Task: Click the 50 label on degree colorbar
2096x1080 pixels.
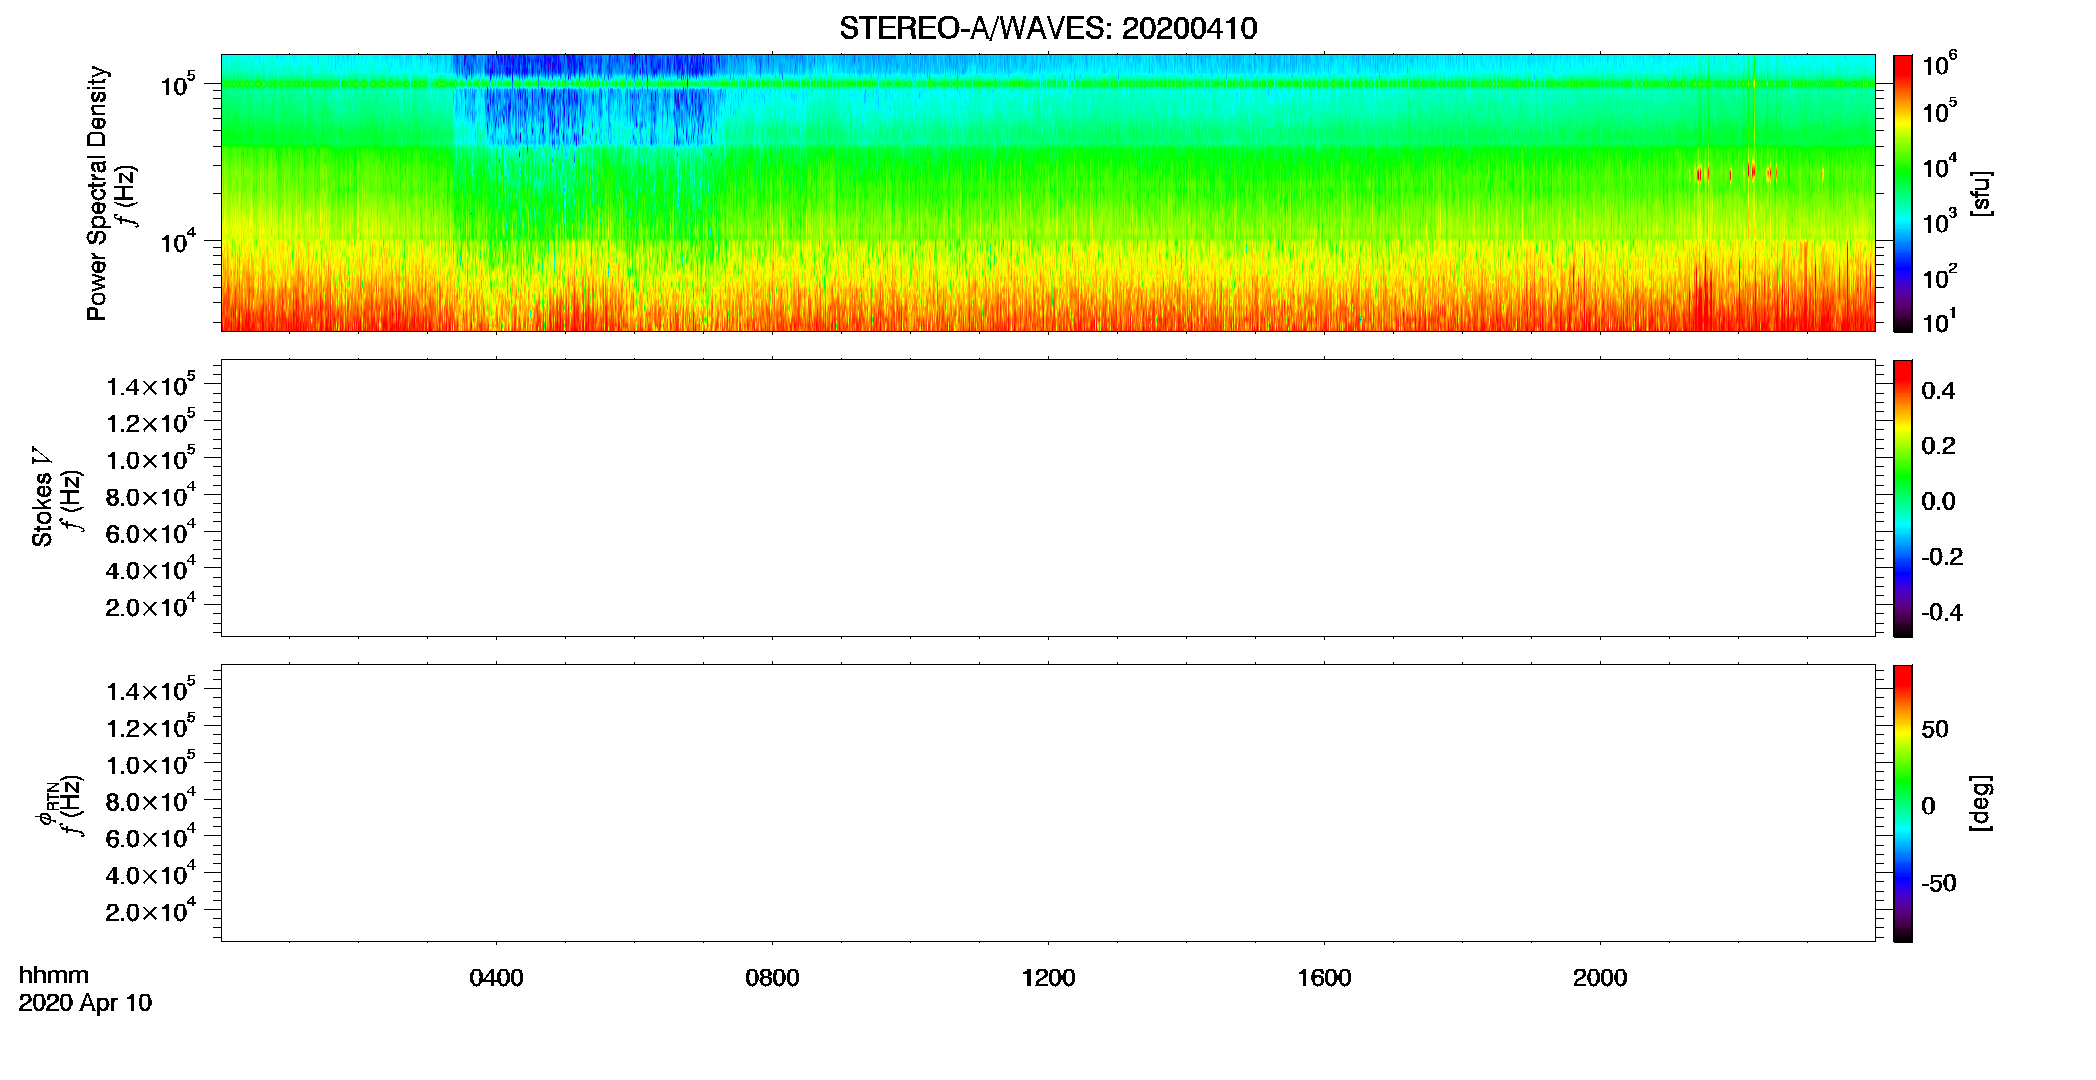Action: [x=1935, y=729]
